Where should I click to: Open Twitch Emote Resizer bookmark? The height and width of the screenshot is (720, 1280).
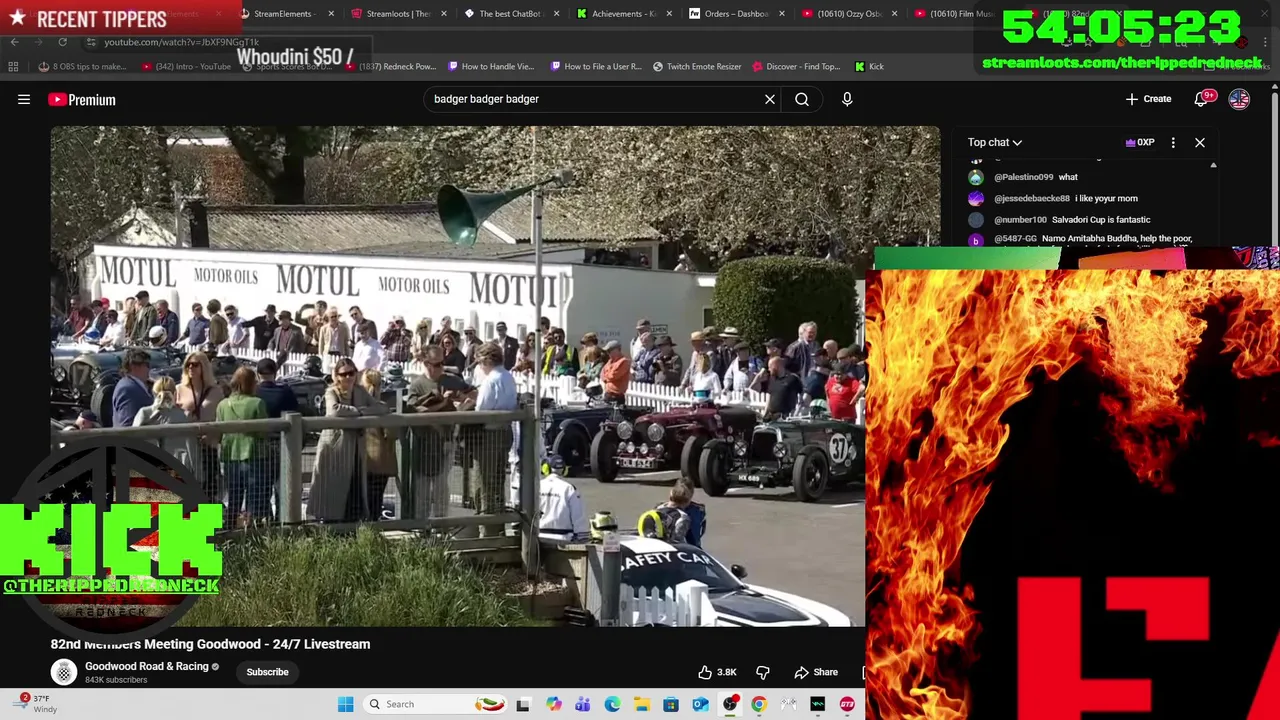click(x=697, y=66)
